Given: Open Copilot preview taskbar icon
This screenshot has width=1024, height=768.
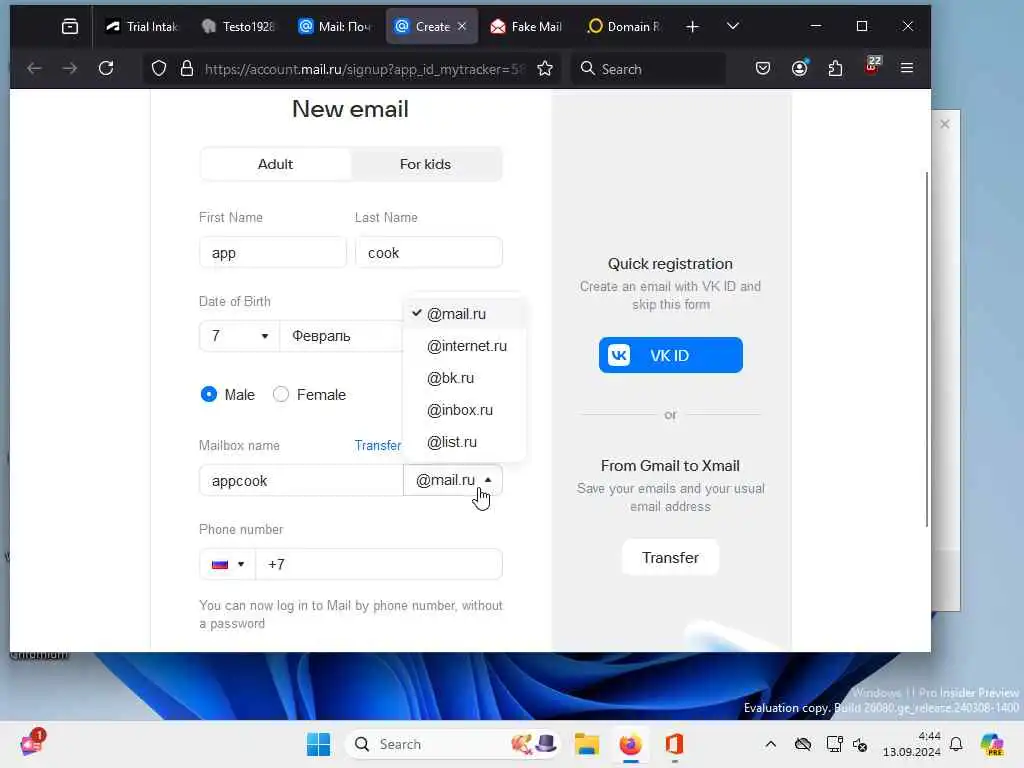Looking at the screenshot, I should point(992,744).
